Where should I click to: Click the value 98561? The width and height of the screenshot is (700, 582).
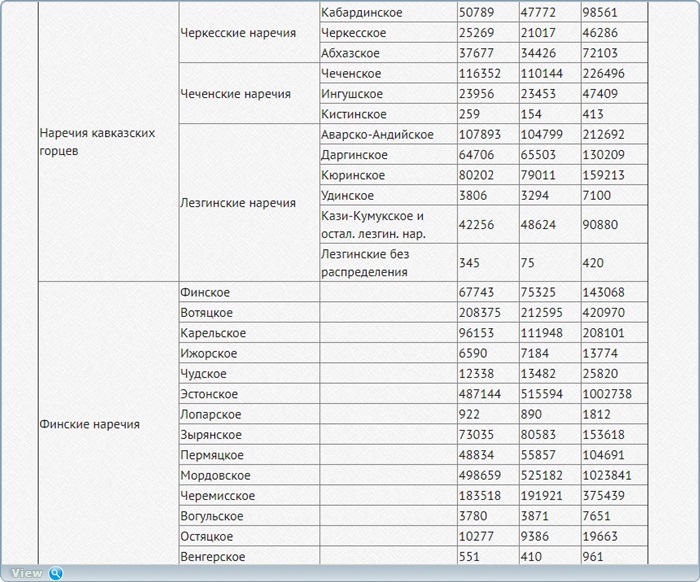[x=600, y=12]
